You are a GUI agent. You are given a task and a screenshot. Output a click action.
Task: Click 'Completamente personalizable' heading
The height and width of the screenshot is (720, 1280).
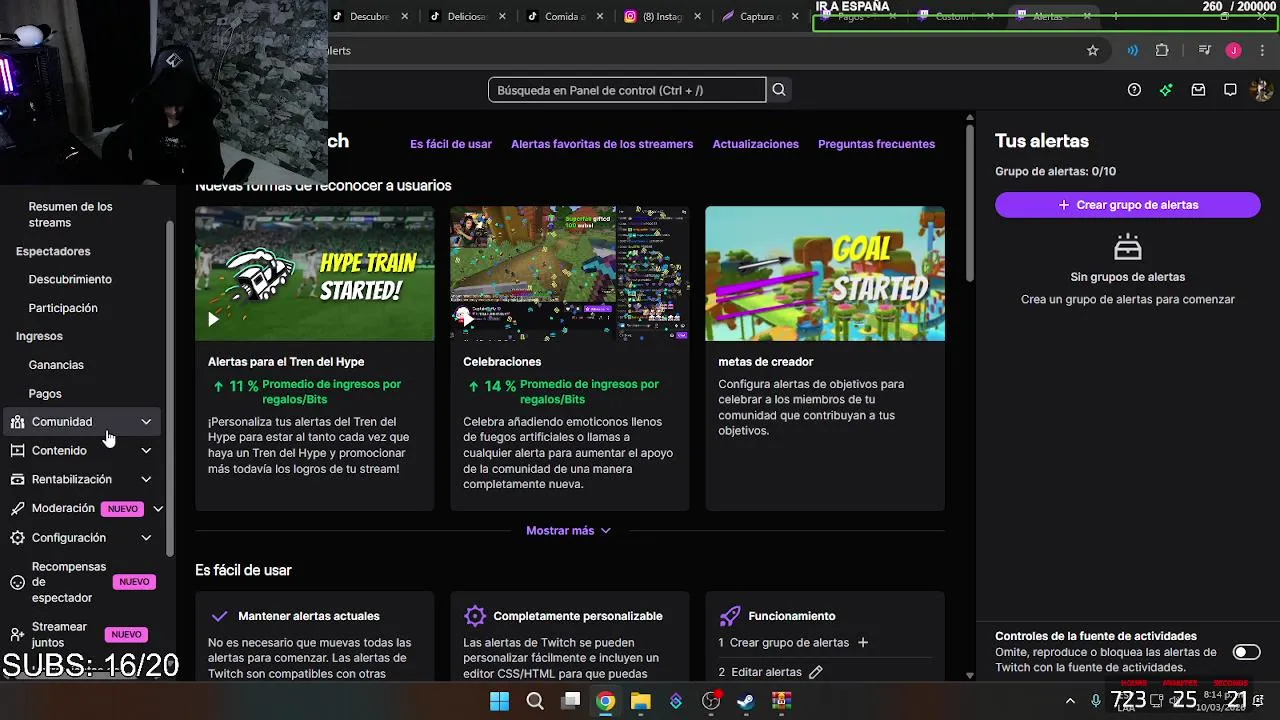pyautogui.click(x=578, y=616)
